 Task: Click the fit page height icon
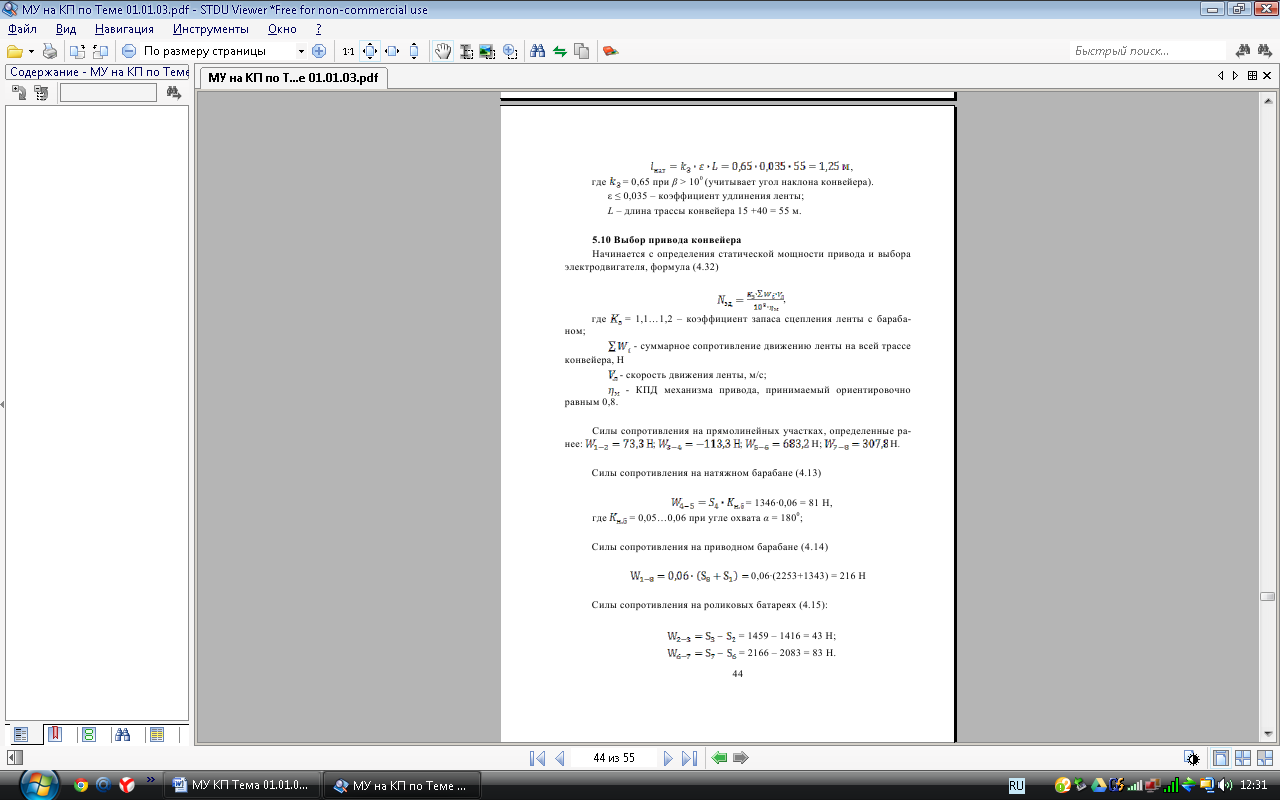414,51
